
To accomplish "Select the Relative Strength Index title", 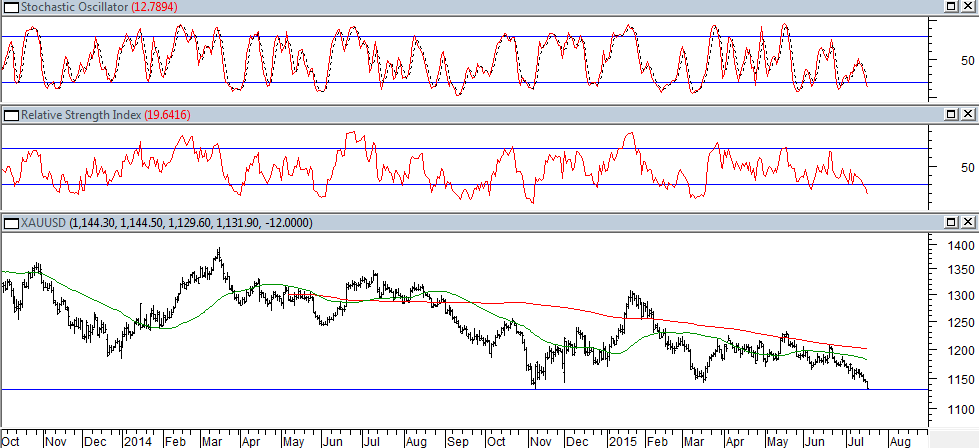I will [x=81, y=116].
